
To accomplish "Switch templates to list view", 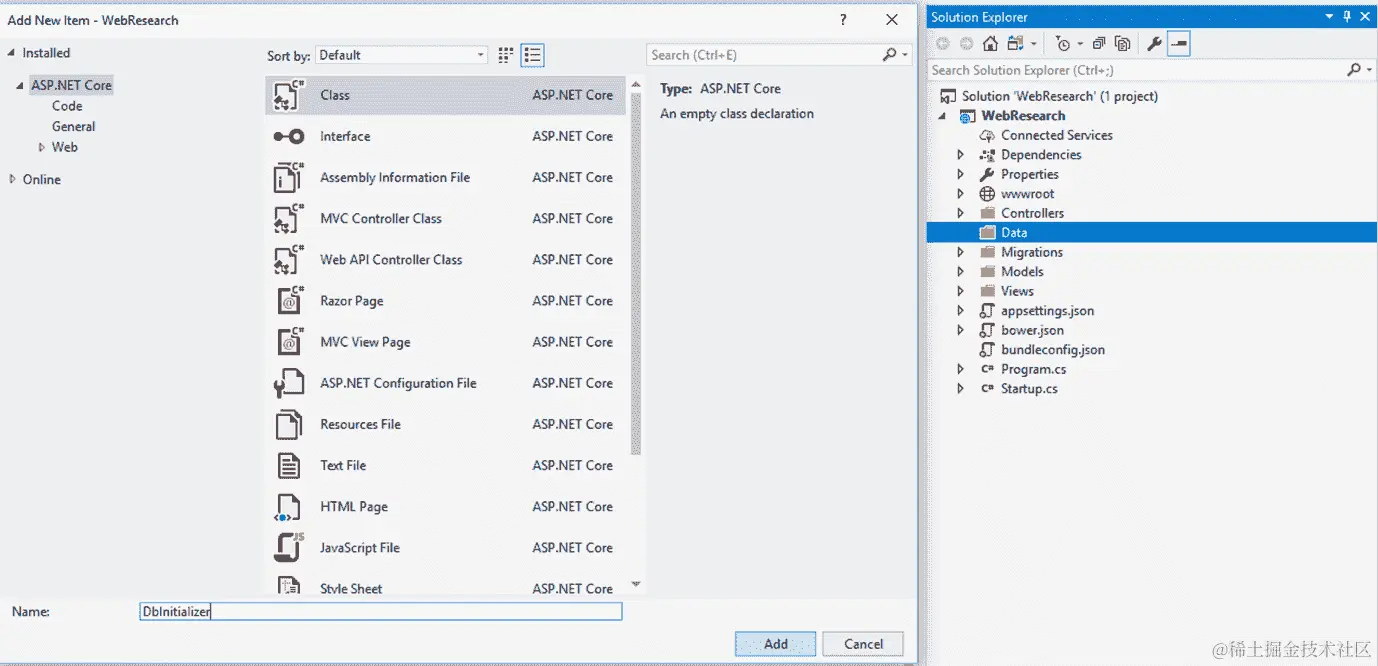I will (533, 55).
